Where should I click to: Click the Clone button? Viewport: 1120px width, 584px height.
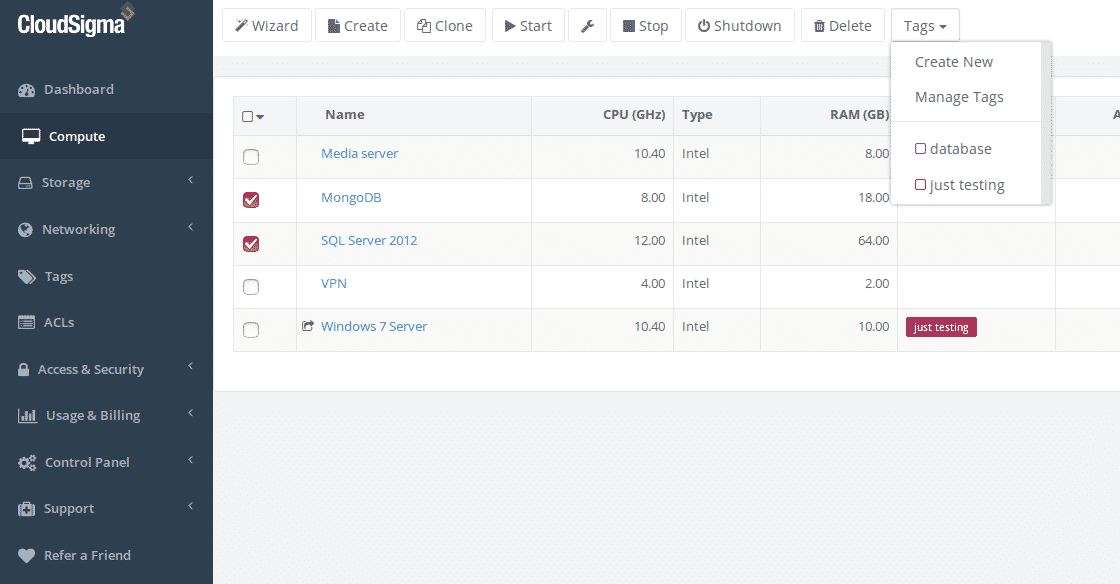[444, 26]
